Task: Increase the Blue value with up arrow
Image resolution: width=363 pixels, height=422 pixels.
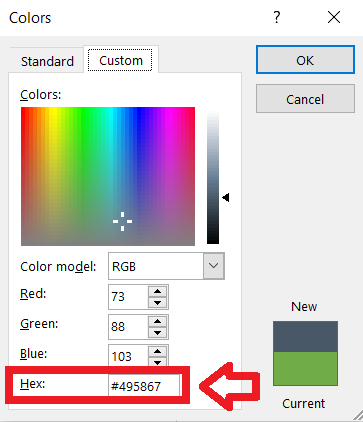Action: tap(157, 351)
